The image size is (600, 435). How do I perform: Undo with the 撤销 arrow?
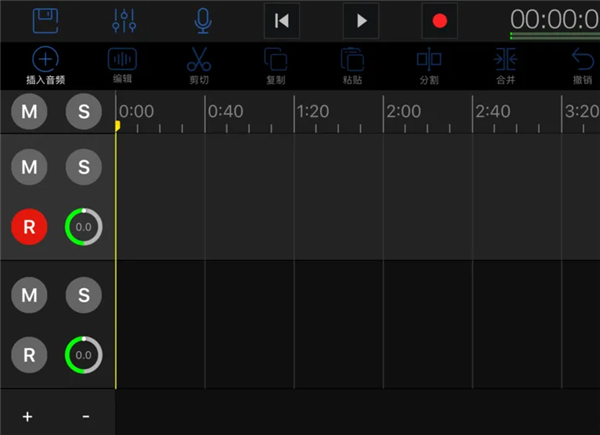582,64
